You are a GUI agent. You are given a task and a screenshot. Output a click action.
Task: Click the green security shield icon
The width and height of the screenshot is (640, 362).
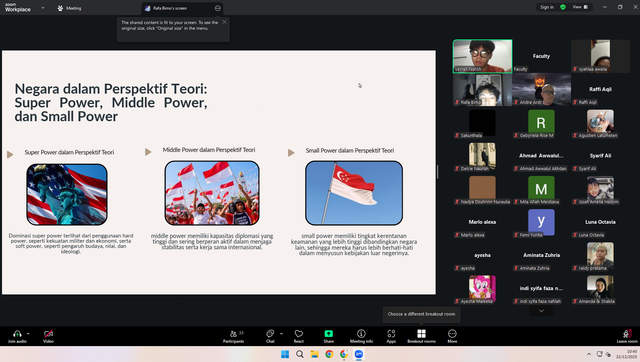[x=563, y=7]
